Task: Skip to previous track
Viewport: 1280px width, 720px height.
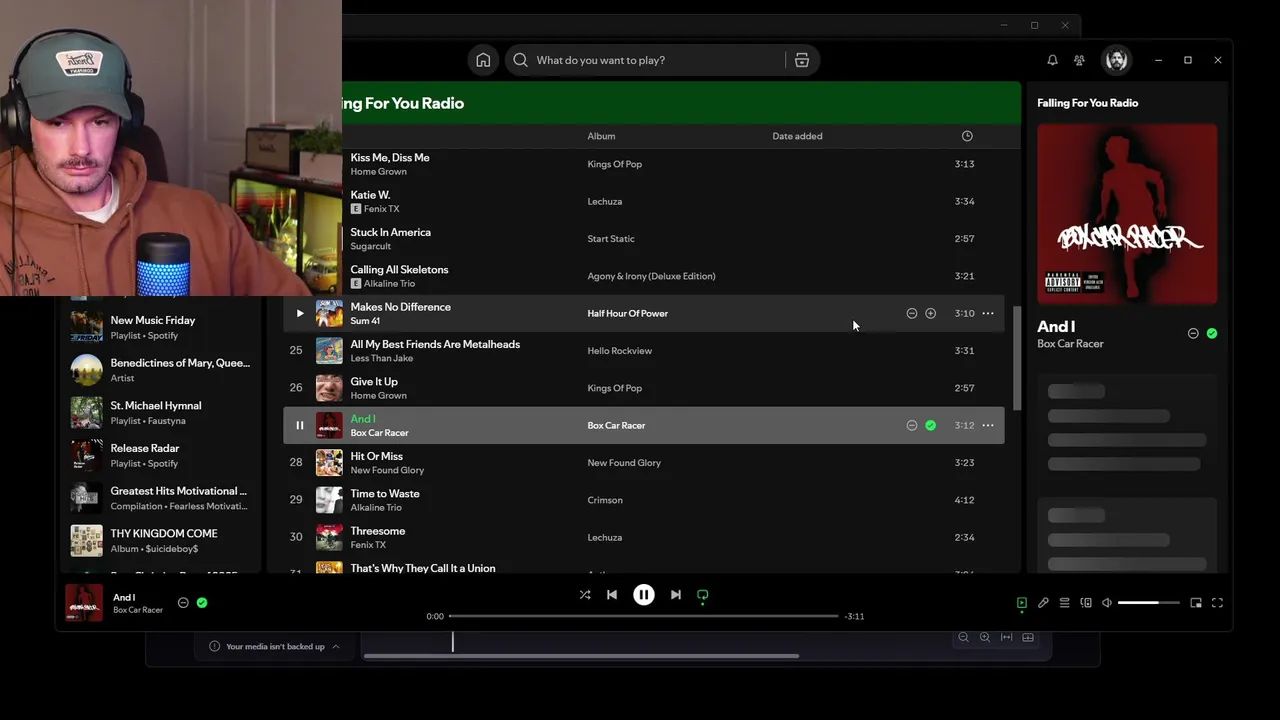Action: click(x=612, y=595)
